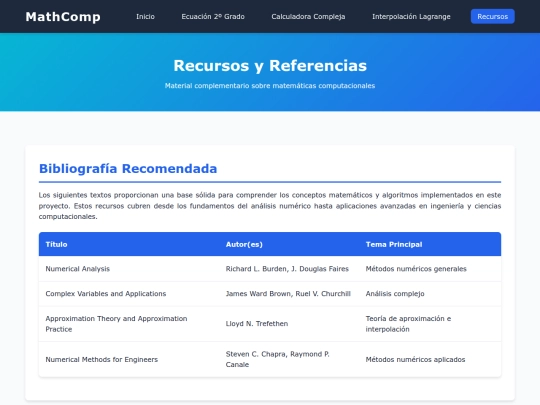The height and width of the screenshot is (405, 540).
Task: Click the Tema Principal column header
Action: coord(430,244)
